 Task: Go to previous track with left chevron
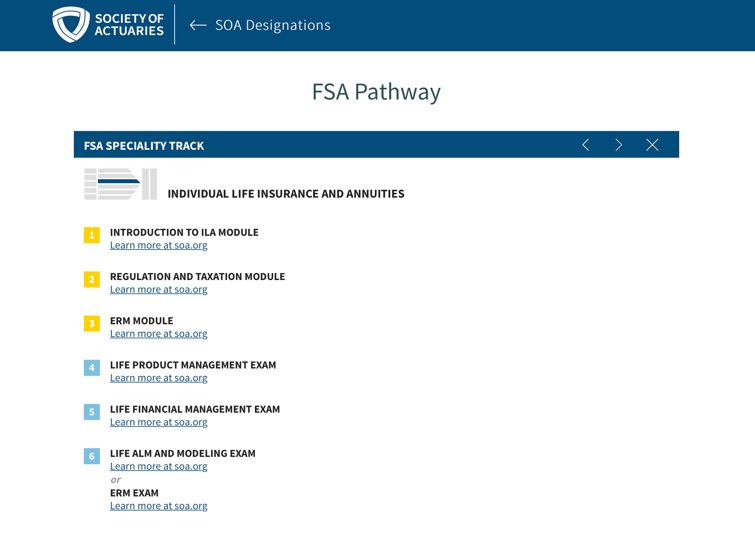[586, 145]
